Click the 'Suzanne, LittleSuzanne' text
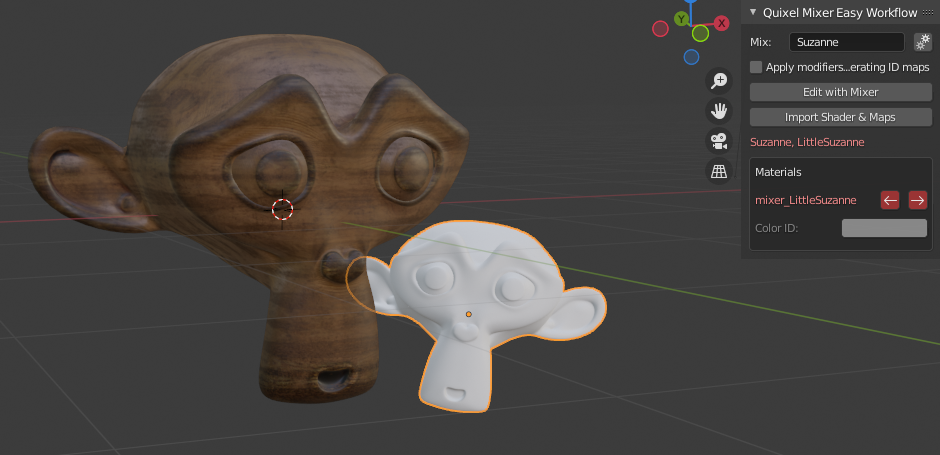The height and width of the screenshot is (455, 940). [807, 142]
